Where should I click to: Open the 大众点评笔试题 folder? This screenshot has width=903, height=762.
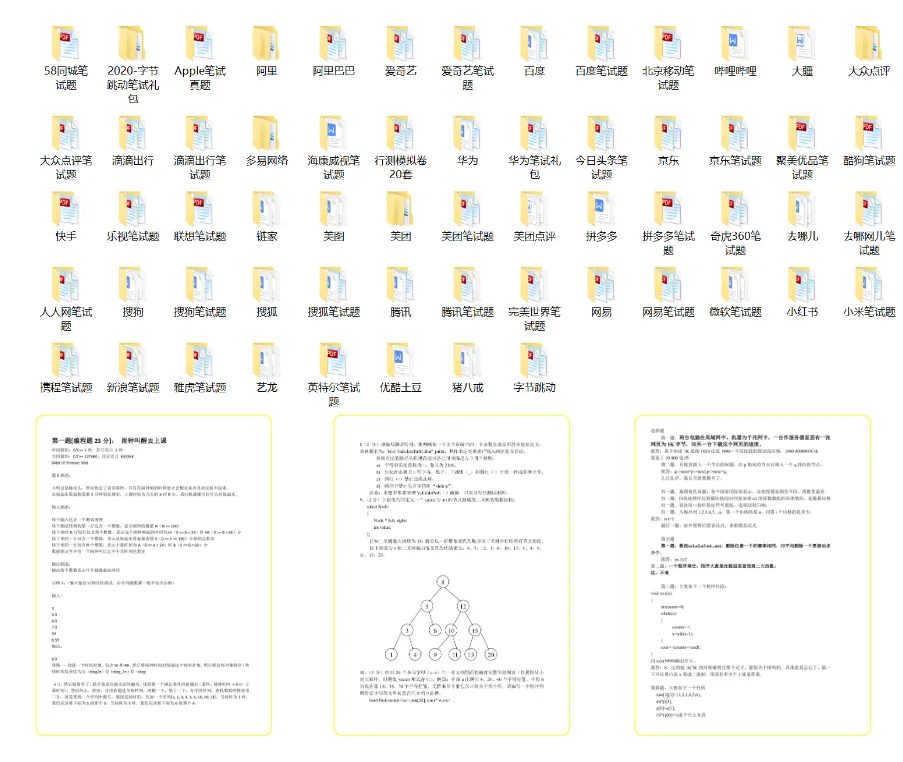pos(66,133)
